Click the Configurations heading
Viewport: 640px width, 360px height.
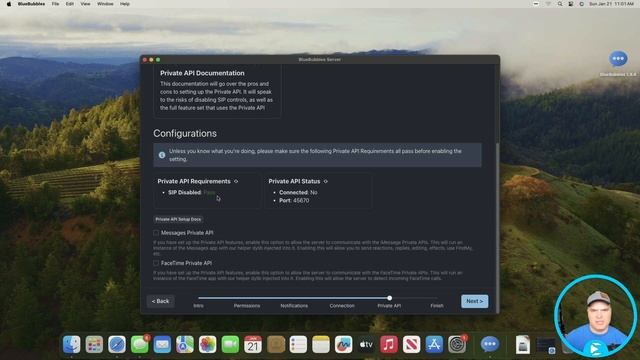(185, 133)
